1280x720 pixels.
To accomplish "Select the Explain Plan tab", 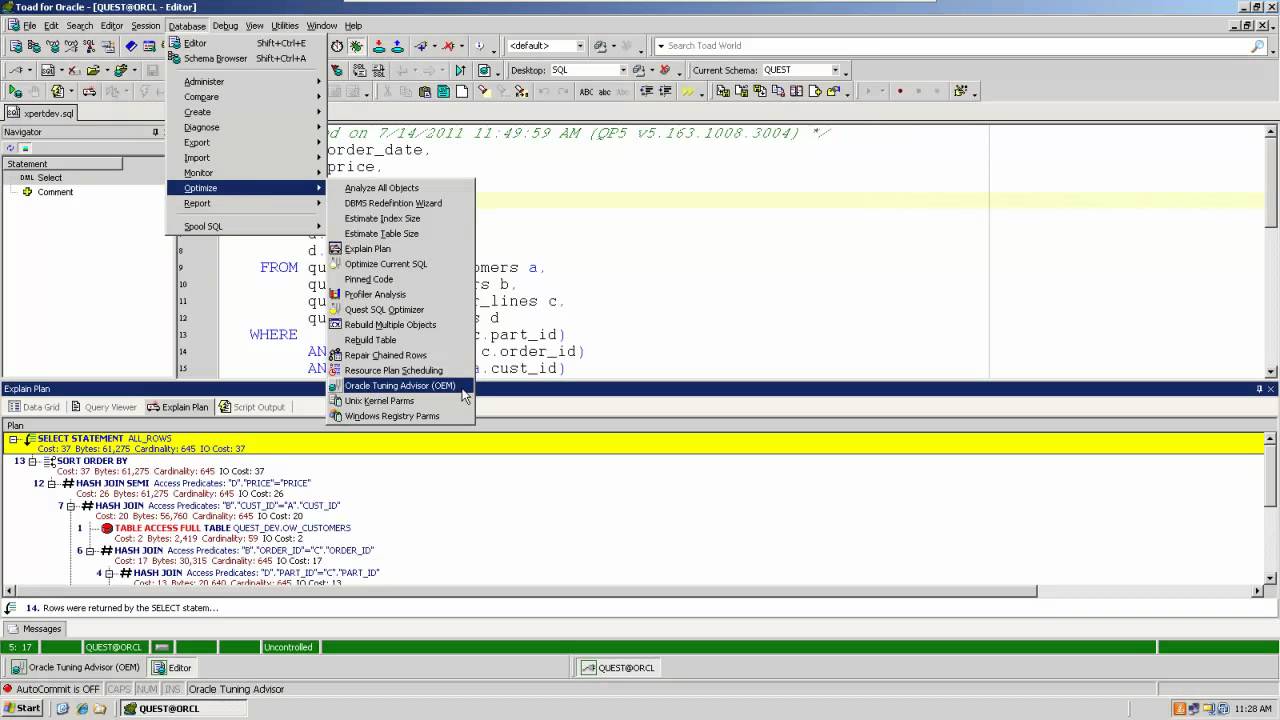I will 178,407.
